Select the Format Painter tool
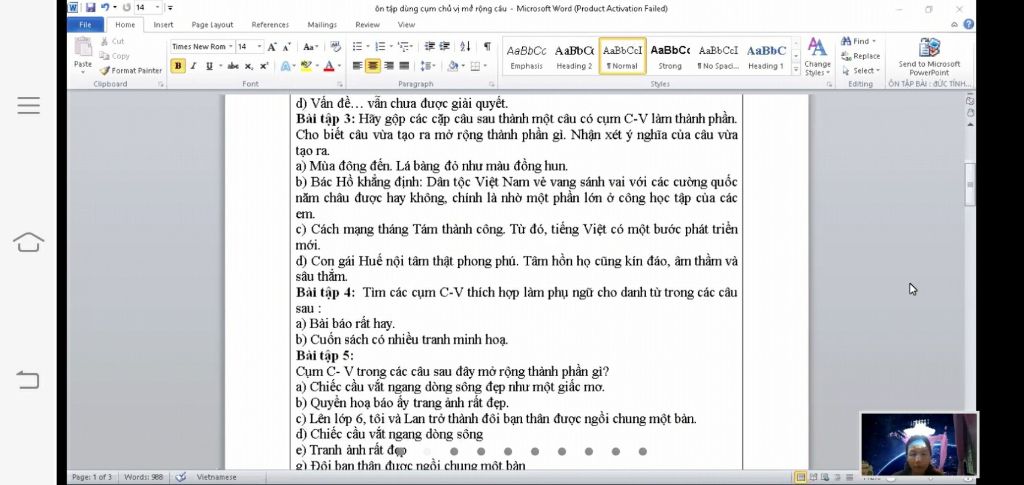This screenshot has width=1024, height=485. [131, 70]
